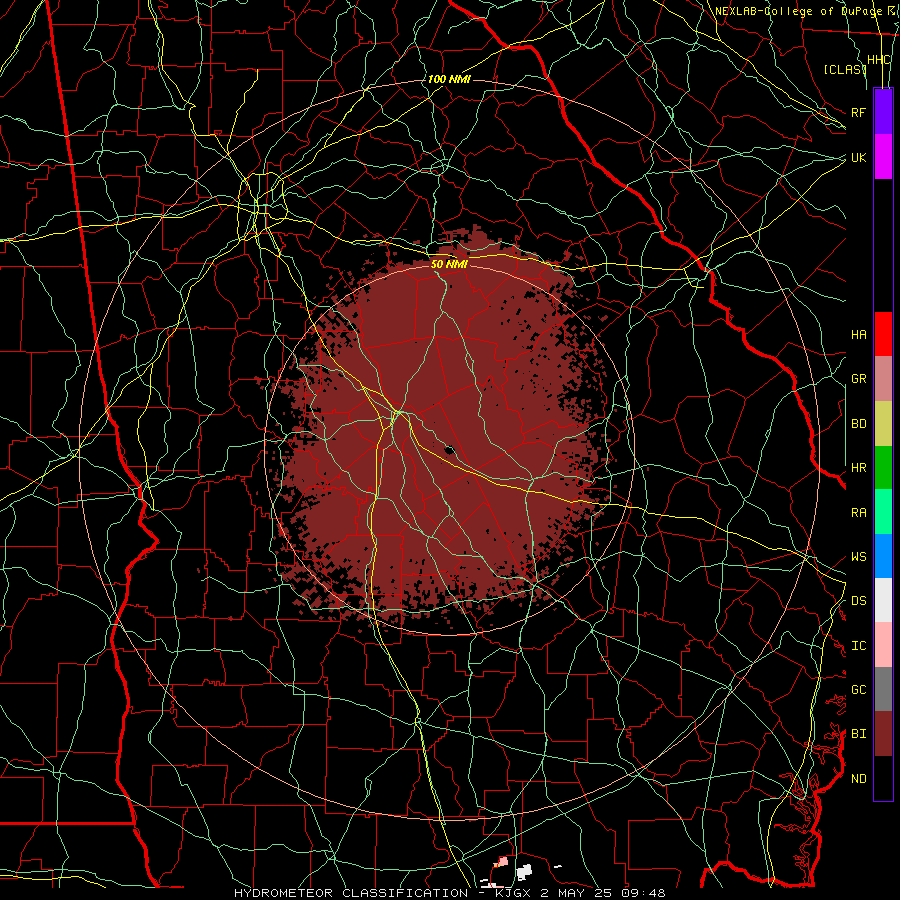Click the 2 MAY 25 date stamp

coord(574,893)
